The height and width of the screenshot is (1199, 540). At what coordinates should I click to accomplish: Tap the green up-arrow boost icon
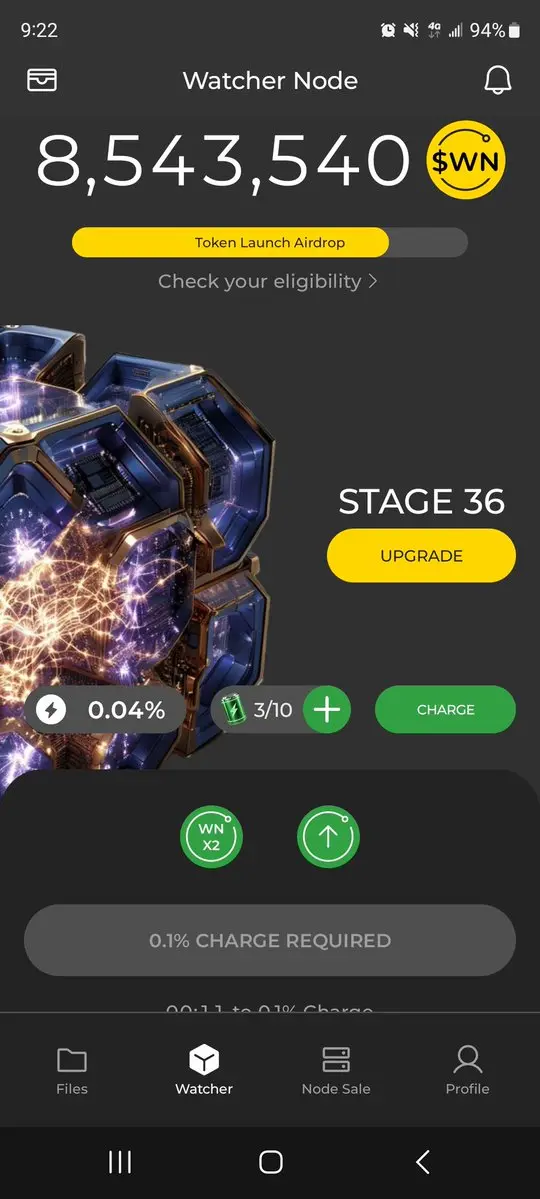[x=328, y=837]
